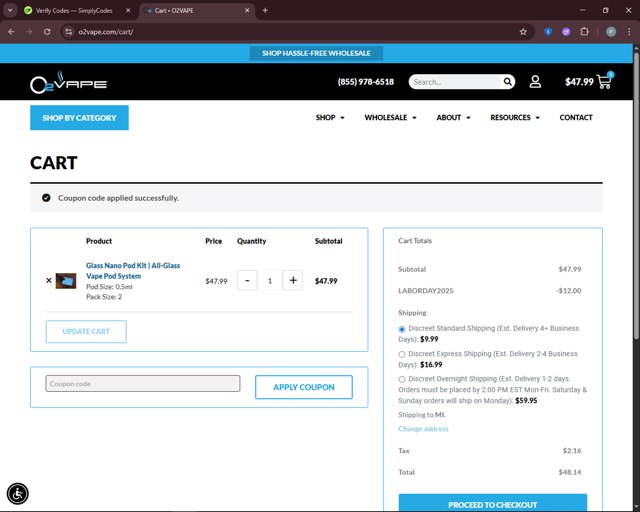The height and width of the screenshot is (512, 640).
Task: Open the shopping cart icon in header
Action: (x=604, y=81)
